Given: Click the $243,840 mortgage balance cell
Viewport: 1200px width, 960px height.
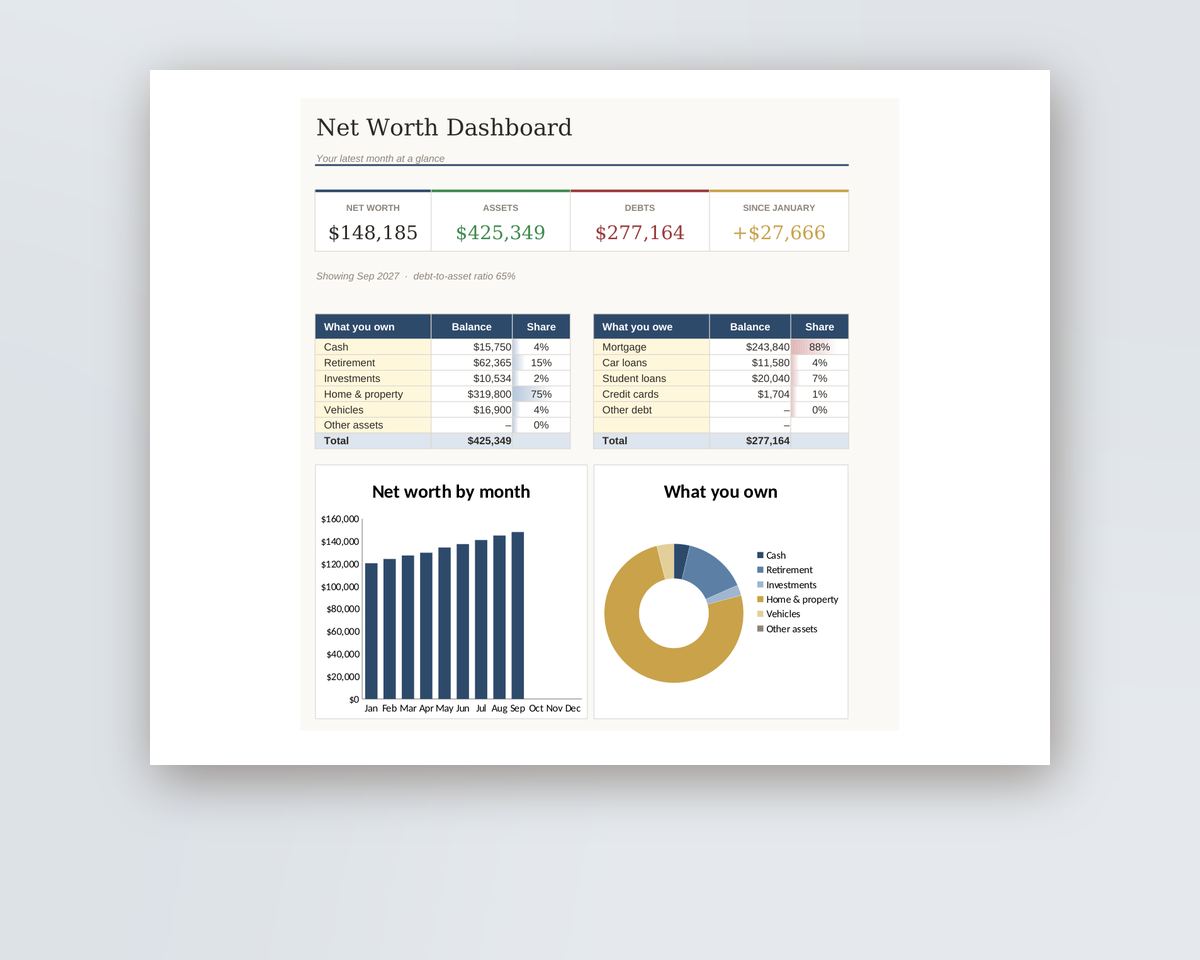Looking at the screenshot, I should point(750,347).
